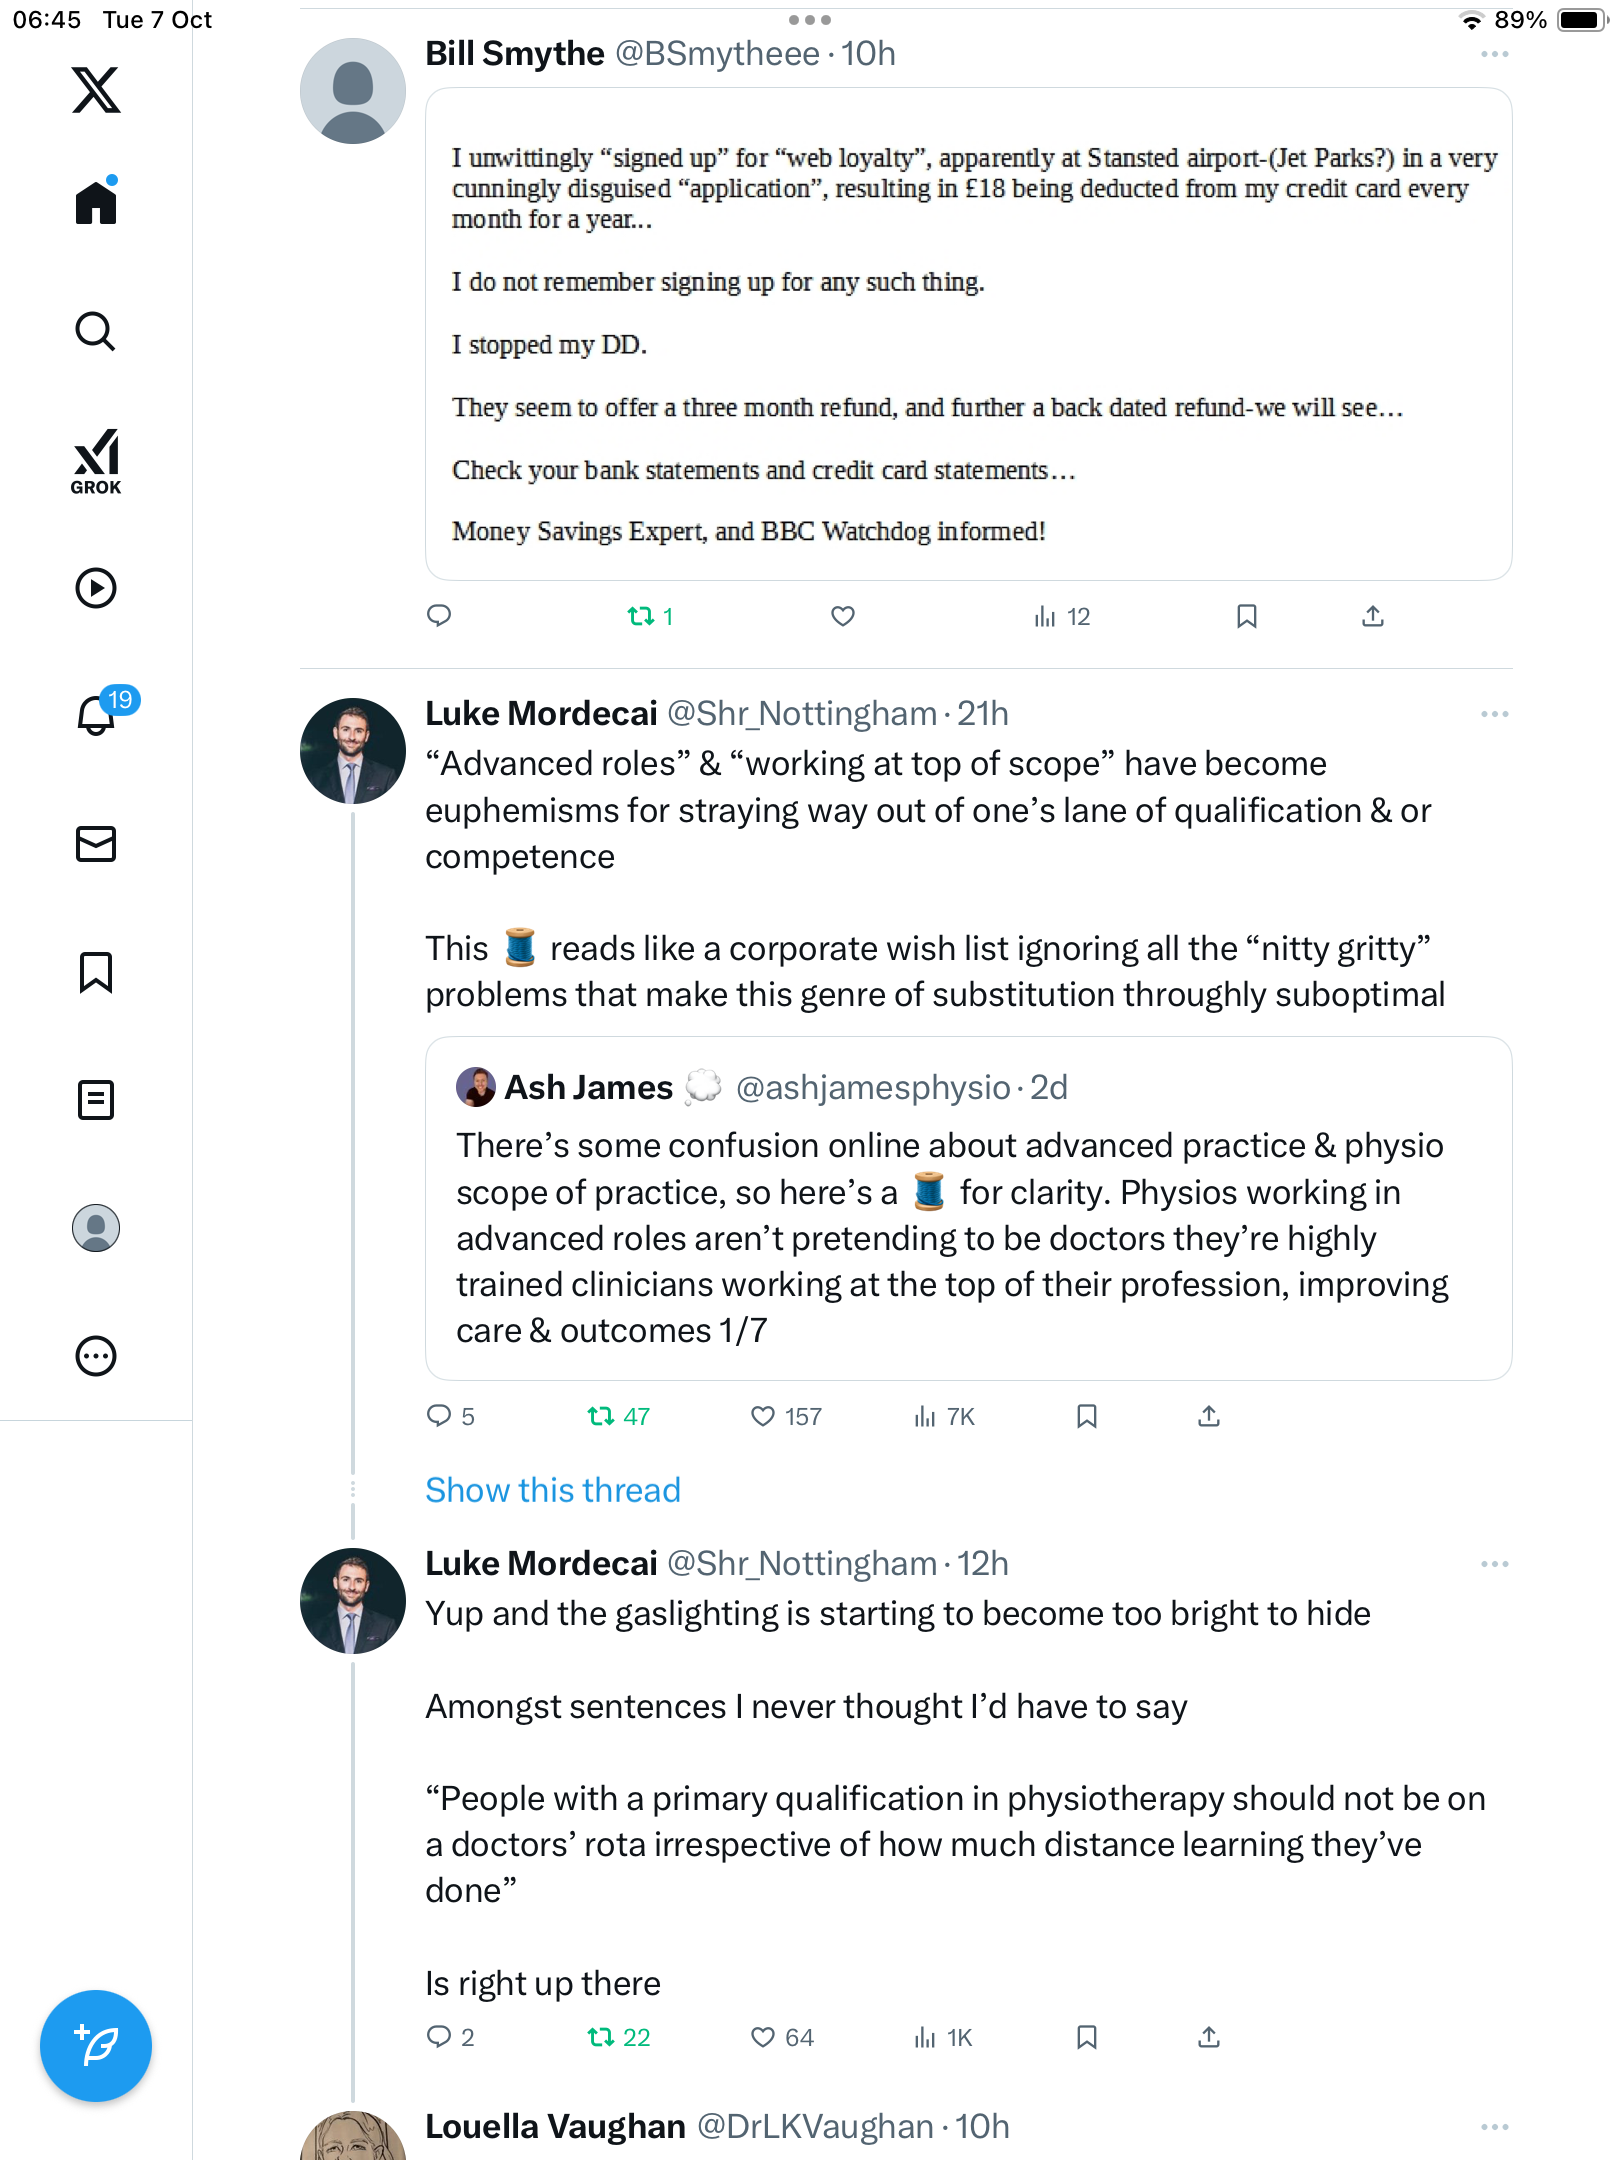Open the More menu in sidebar
The width and height of the screenshot is (1620, 2160).
96,1356
